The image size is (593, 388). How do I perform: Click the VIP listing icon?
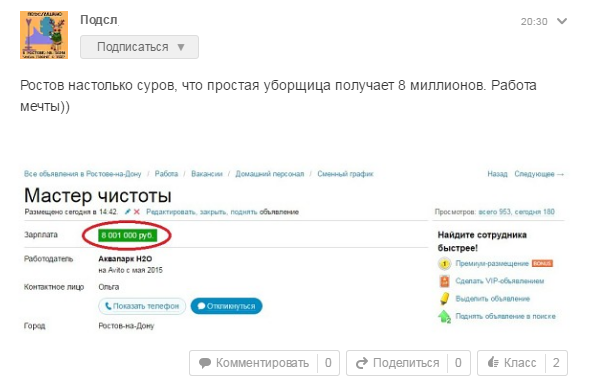(445, 281)
